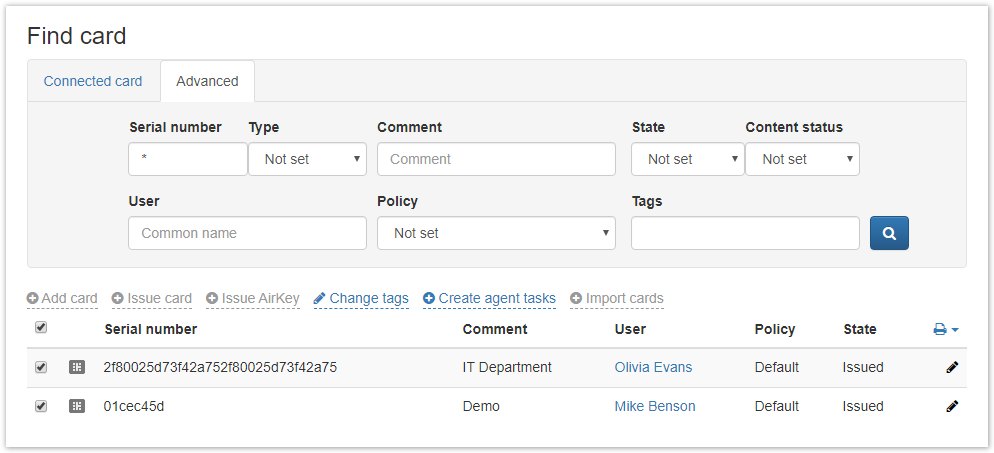Open the printer export dropdown icon
The height and width of the screenshot is (453, 994).
point(945,329)
